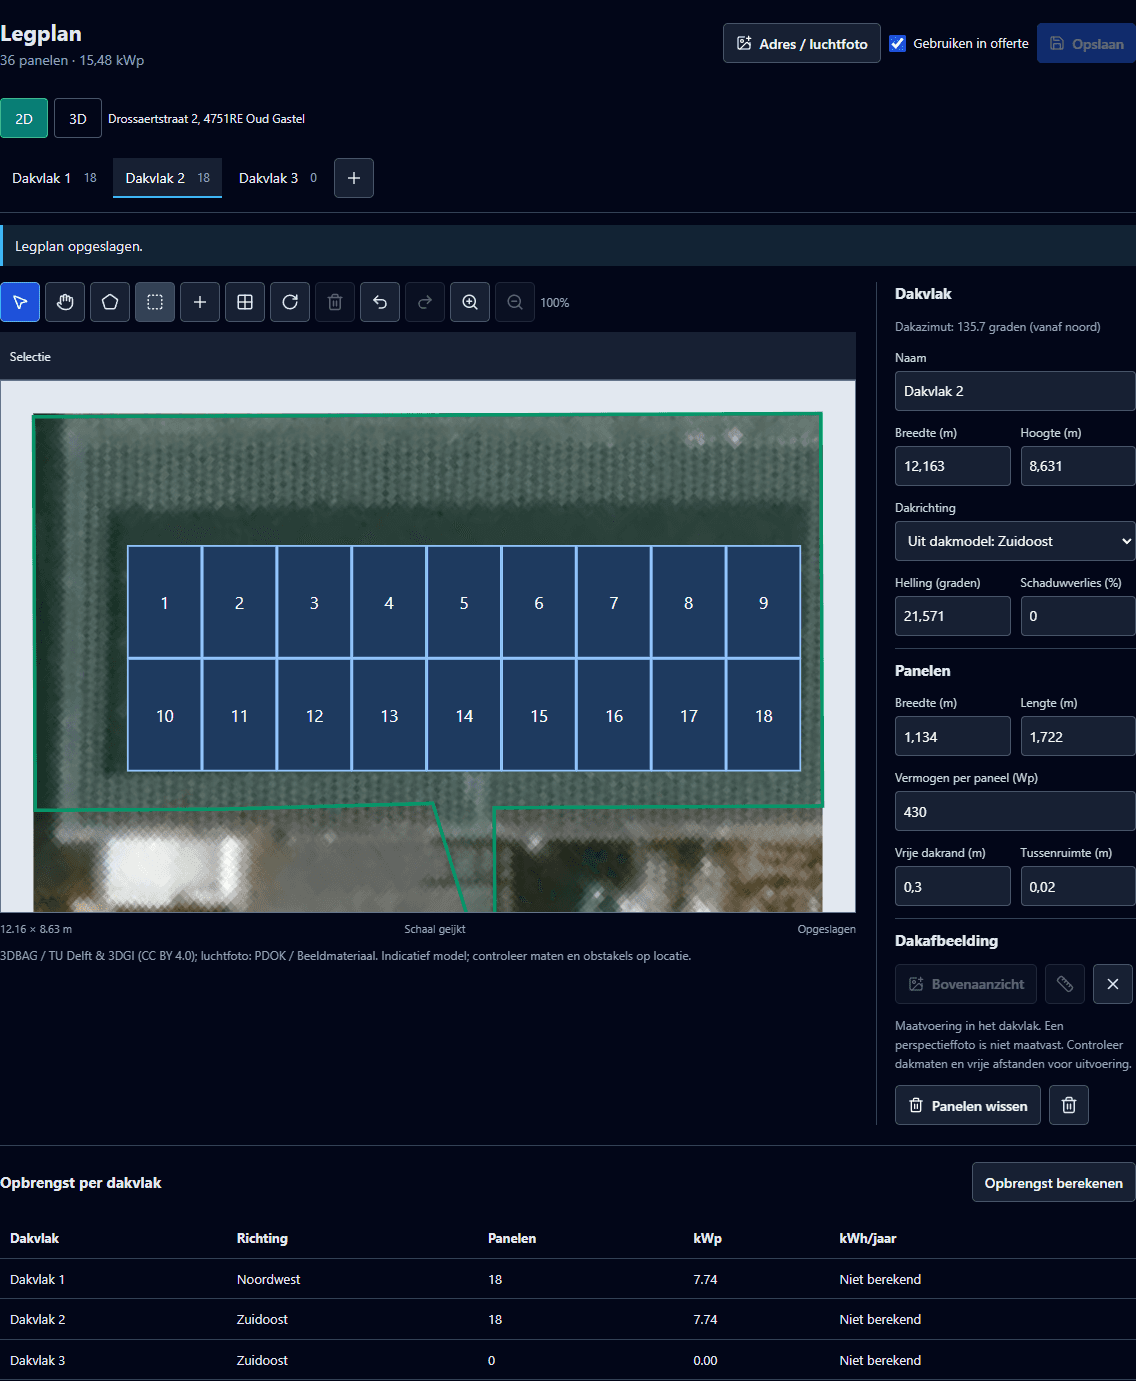
Task: Click Dakvlak 2 row in yield table
Action: pyautogui.click(x=568, y=1319)
